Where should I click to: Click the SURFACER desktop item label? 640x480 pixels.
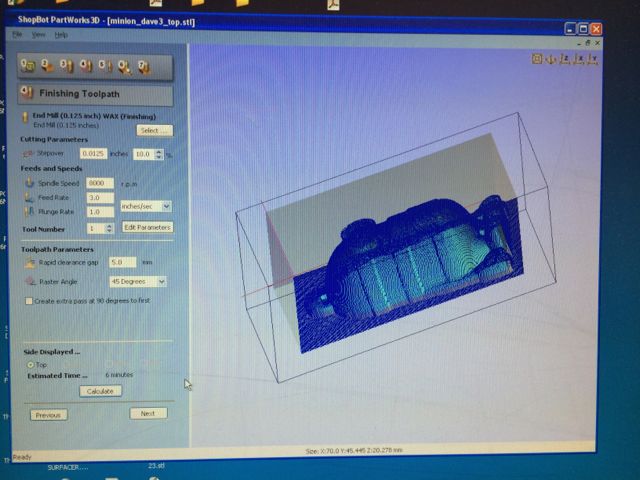click(x=67, y=468)
